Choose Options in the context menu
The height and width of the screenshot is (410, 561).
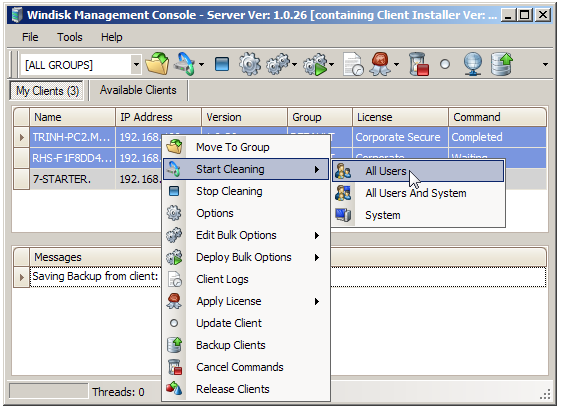[x=246, y=213]
